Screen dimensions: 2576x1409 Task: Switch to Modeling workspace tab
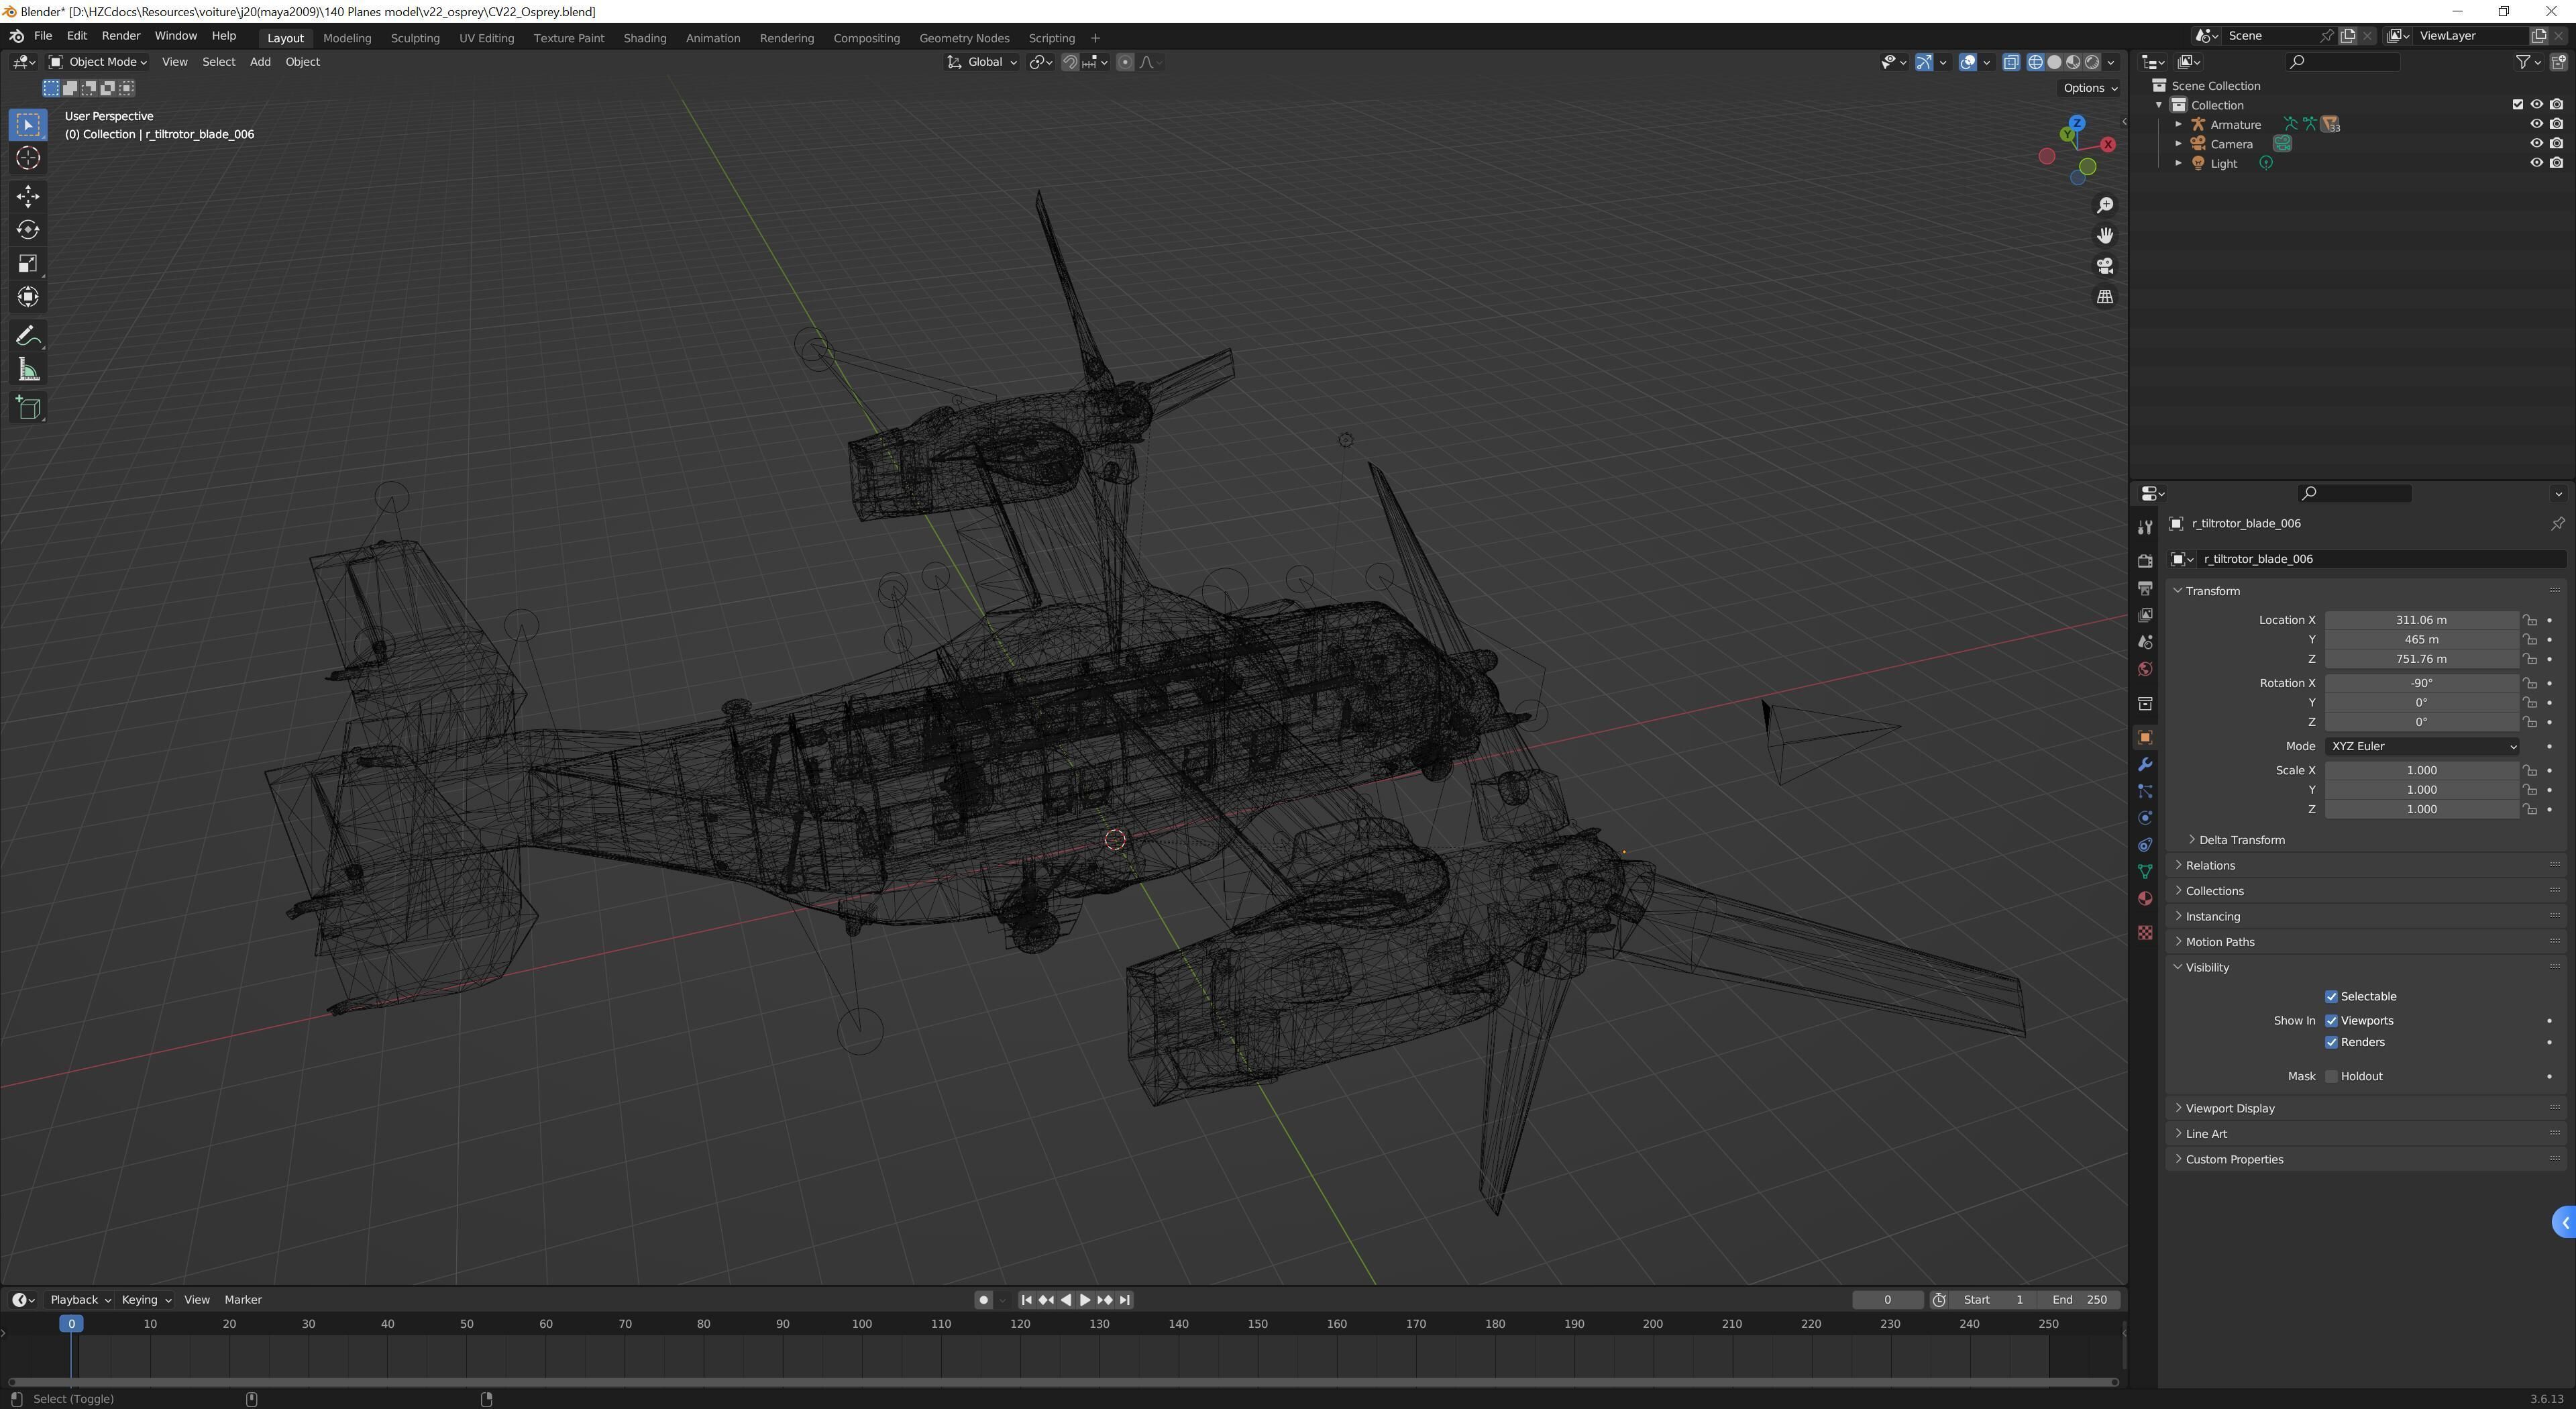[347, 38]
